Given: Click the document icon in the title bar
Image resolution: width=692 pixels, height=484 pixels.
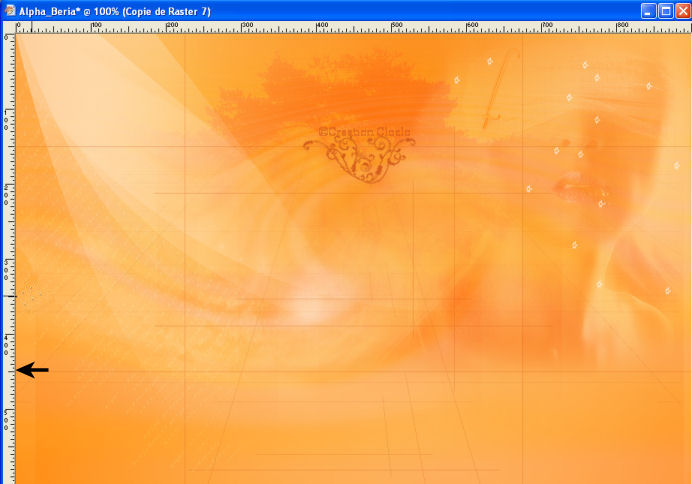Looking at the screenshot, I should [10, 10].
